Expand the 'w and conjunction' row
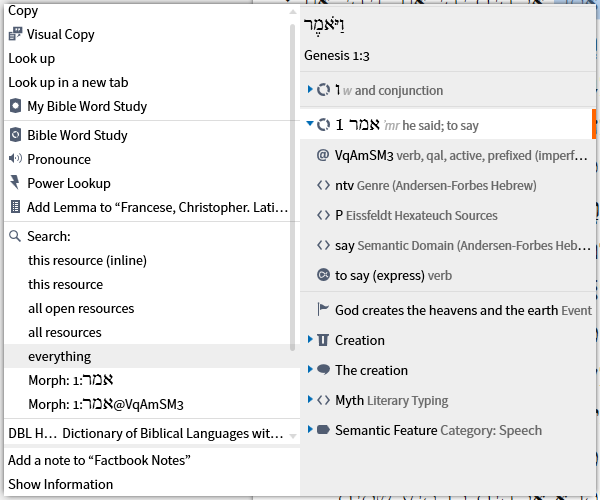600x500 pixels. [x=310, y=89]
